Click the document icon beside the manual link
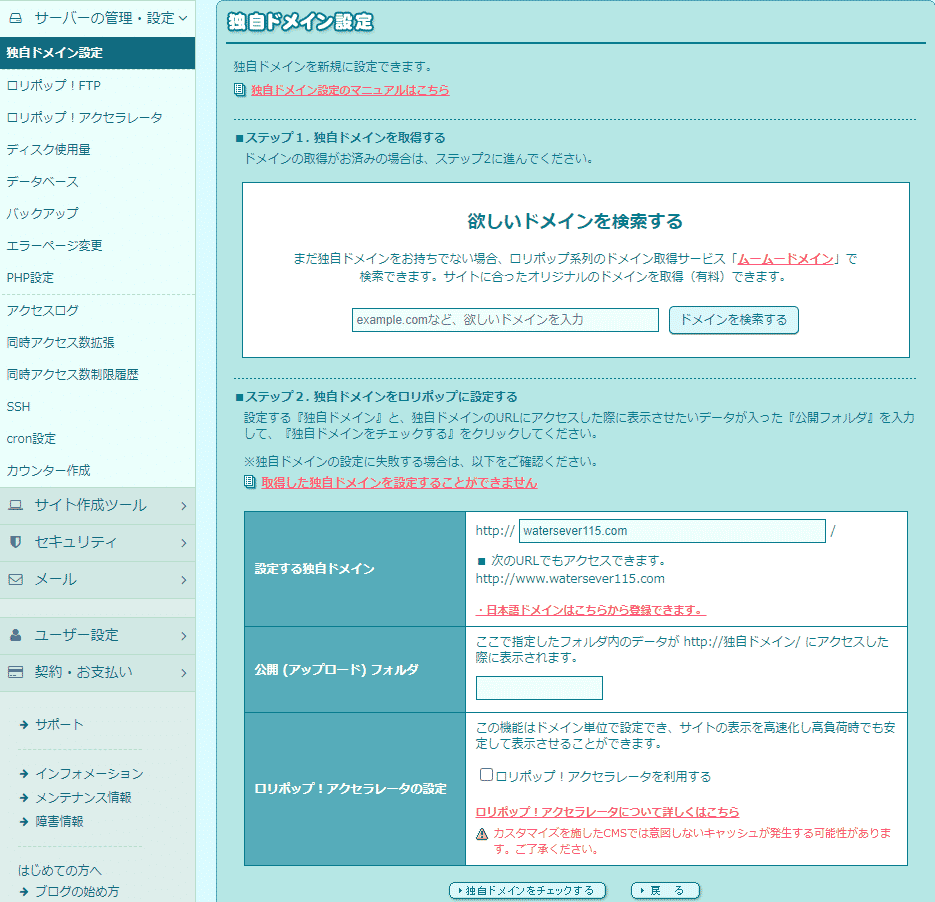 click(240, 90)
